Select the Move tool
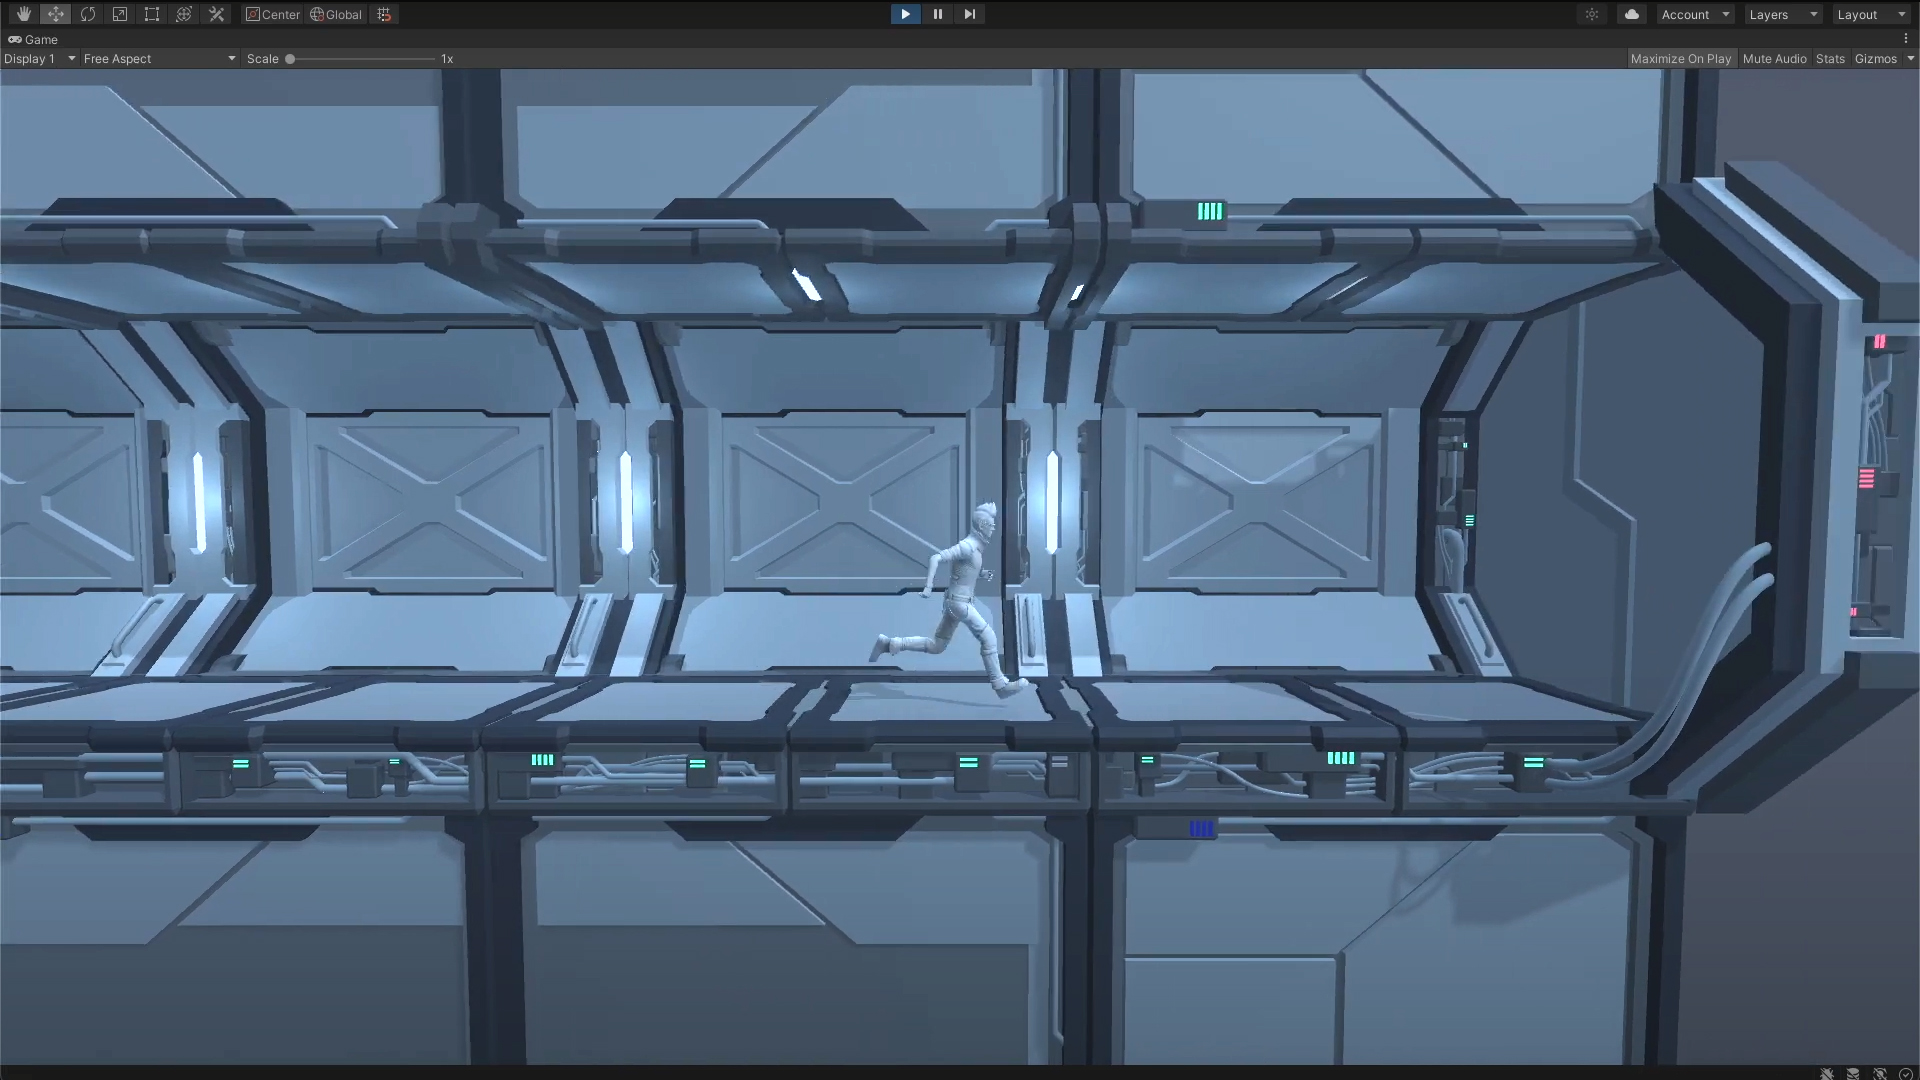Viewport: 1920px width, 1080px height. 56,14
